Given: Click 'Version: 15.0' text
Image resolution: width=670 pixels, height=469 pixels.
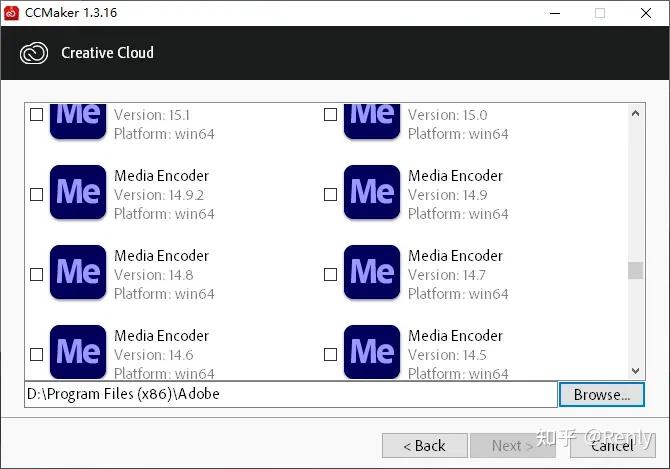Looking at the screenshot, I should [447, 114].
